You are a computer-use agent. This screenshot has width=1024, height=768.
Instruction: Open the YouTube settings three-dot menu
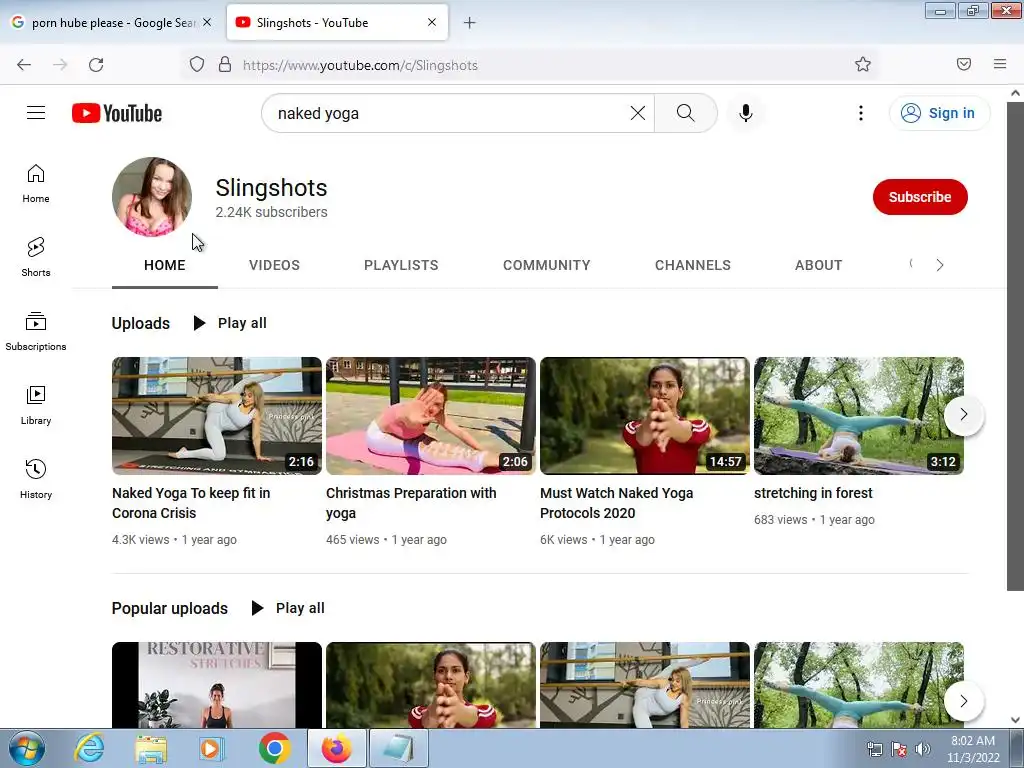(x=861, y=113)
